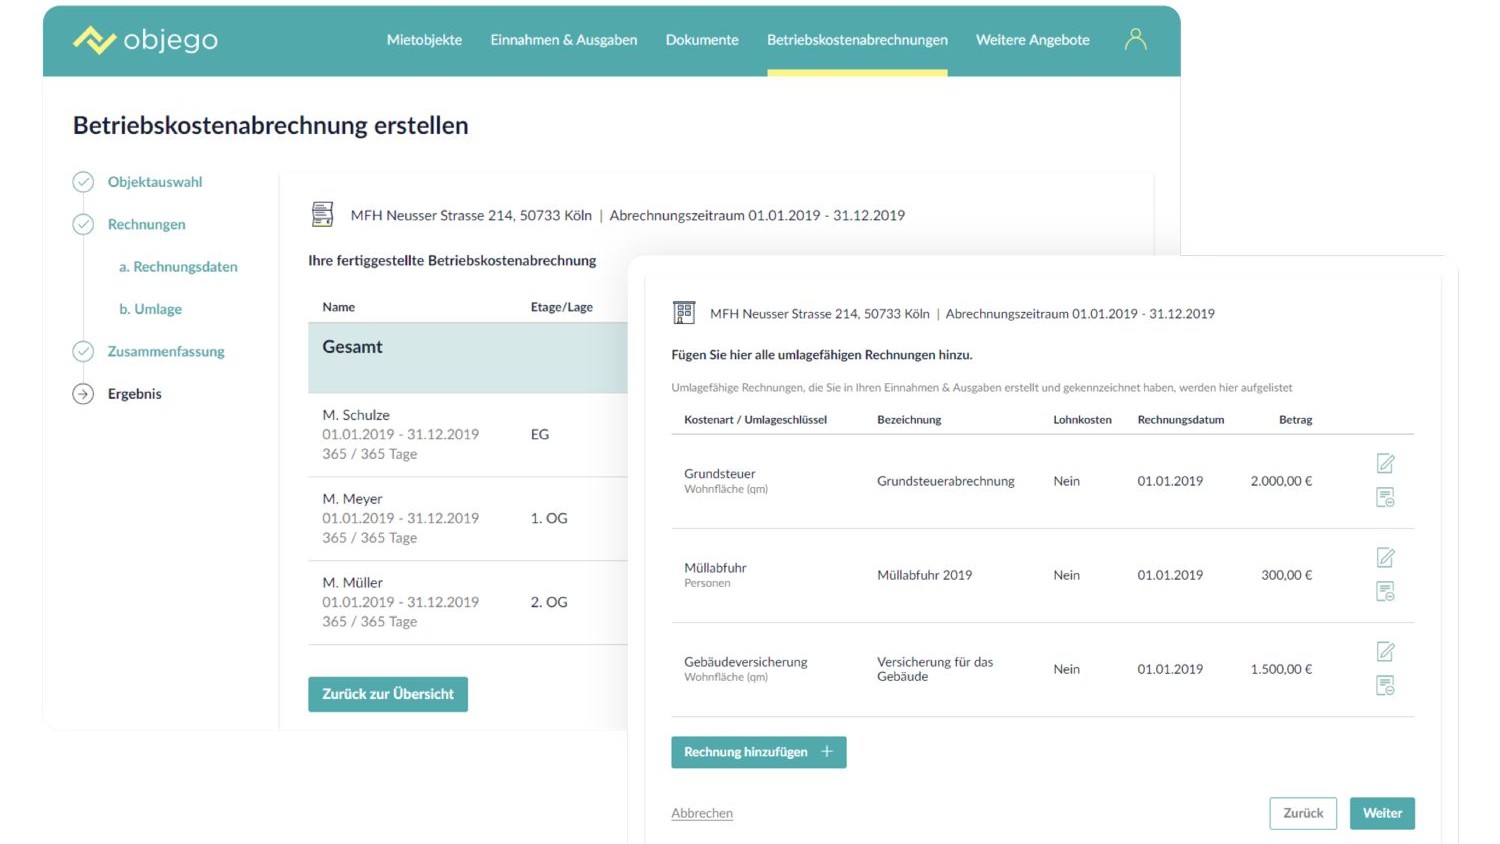Click the 2.000,00 € amount
The image size is (1500, 844).
click(x=1281, y=481)
